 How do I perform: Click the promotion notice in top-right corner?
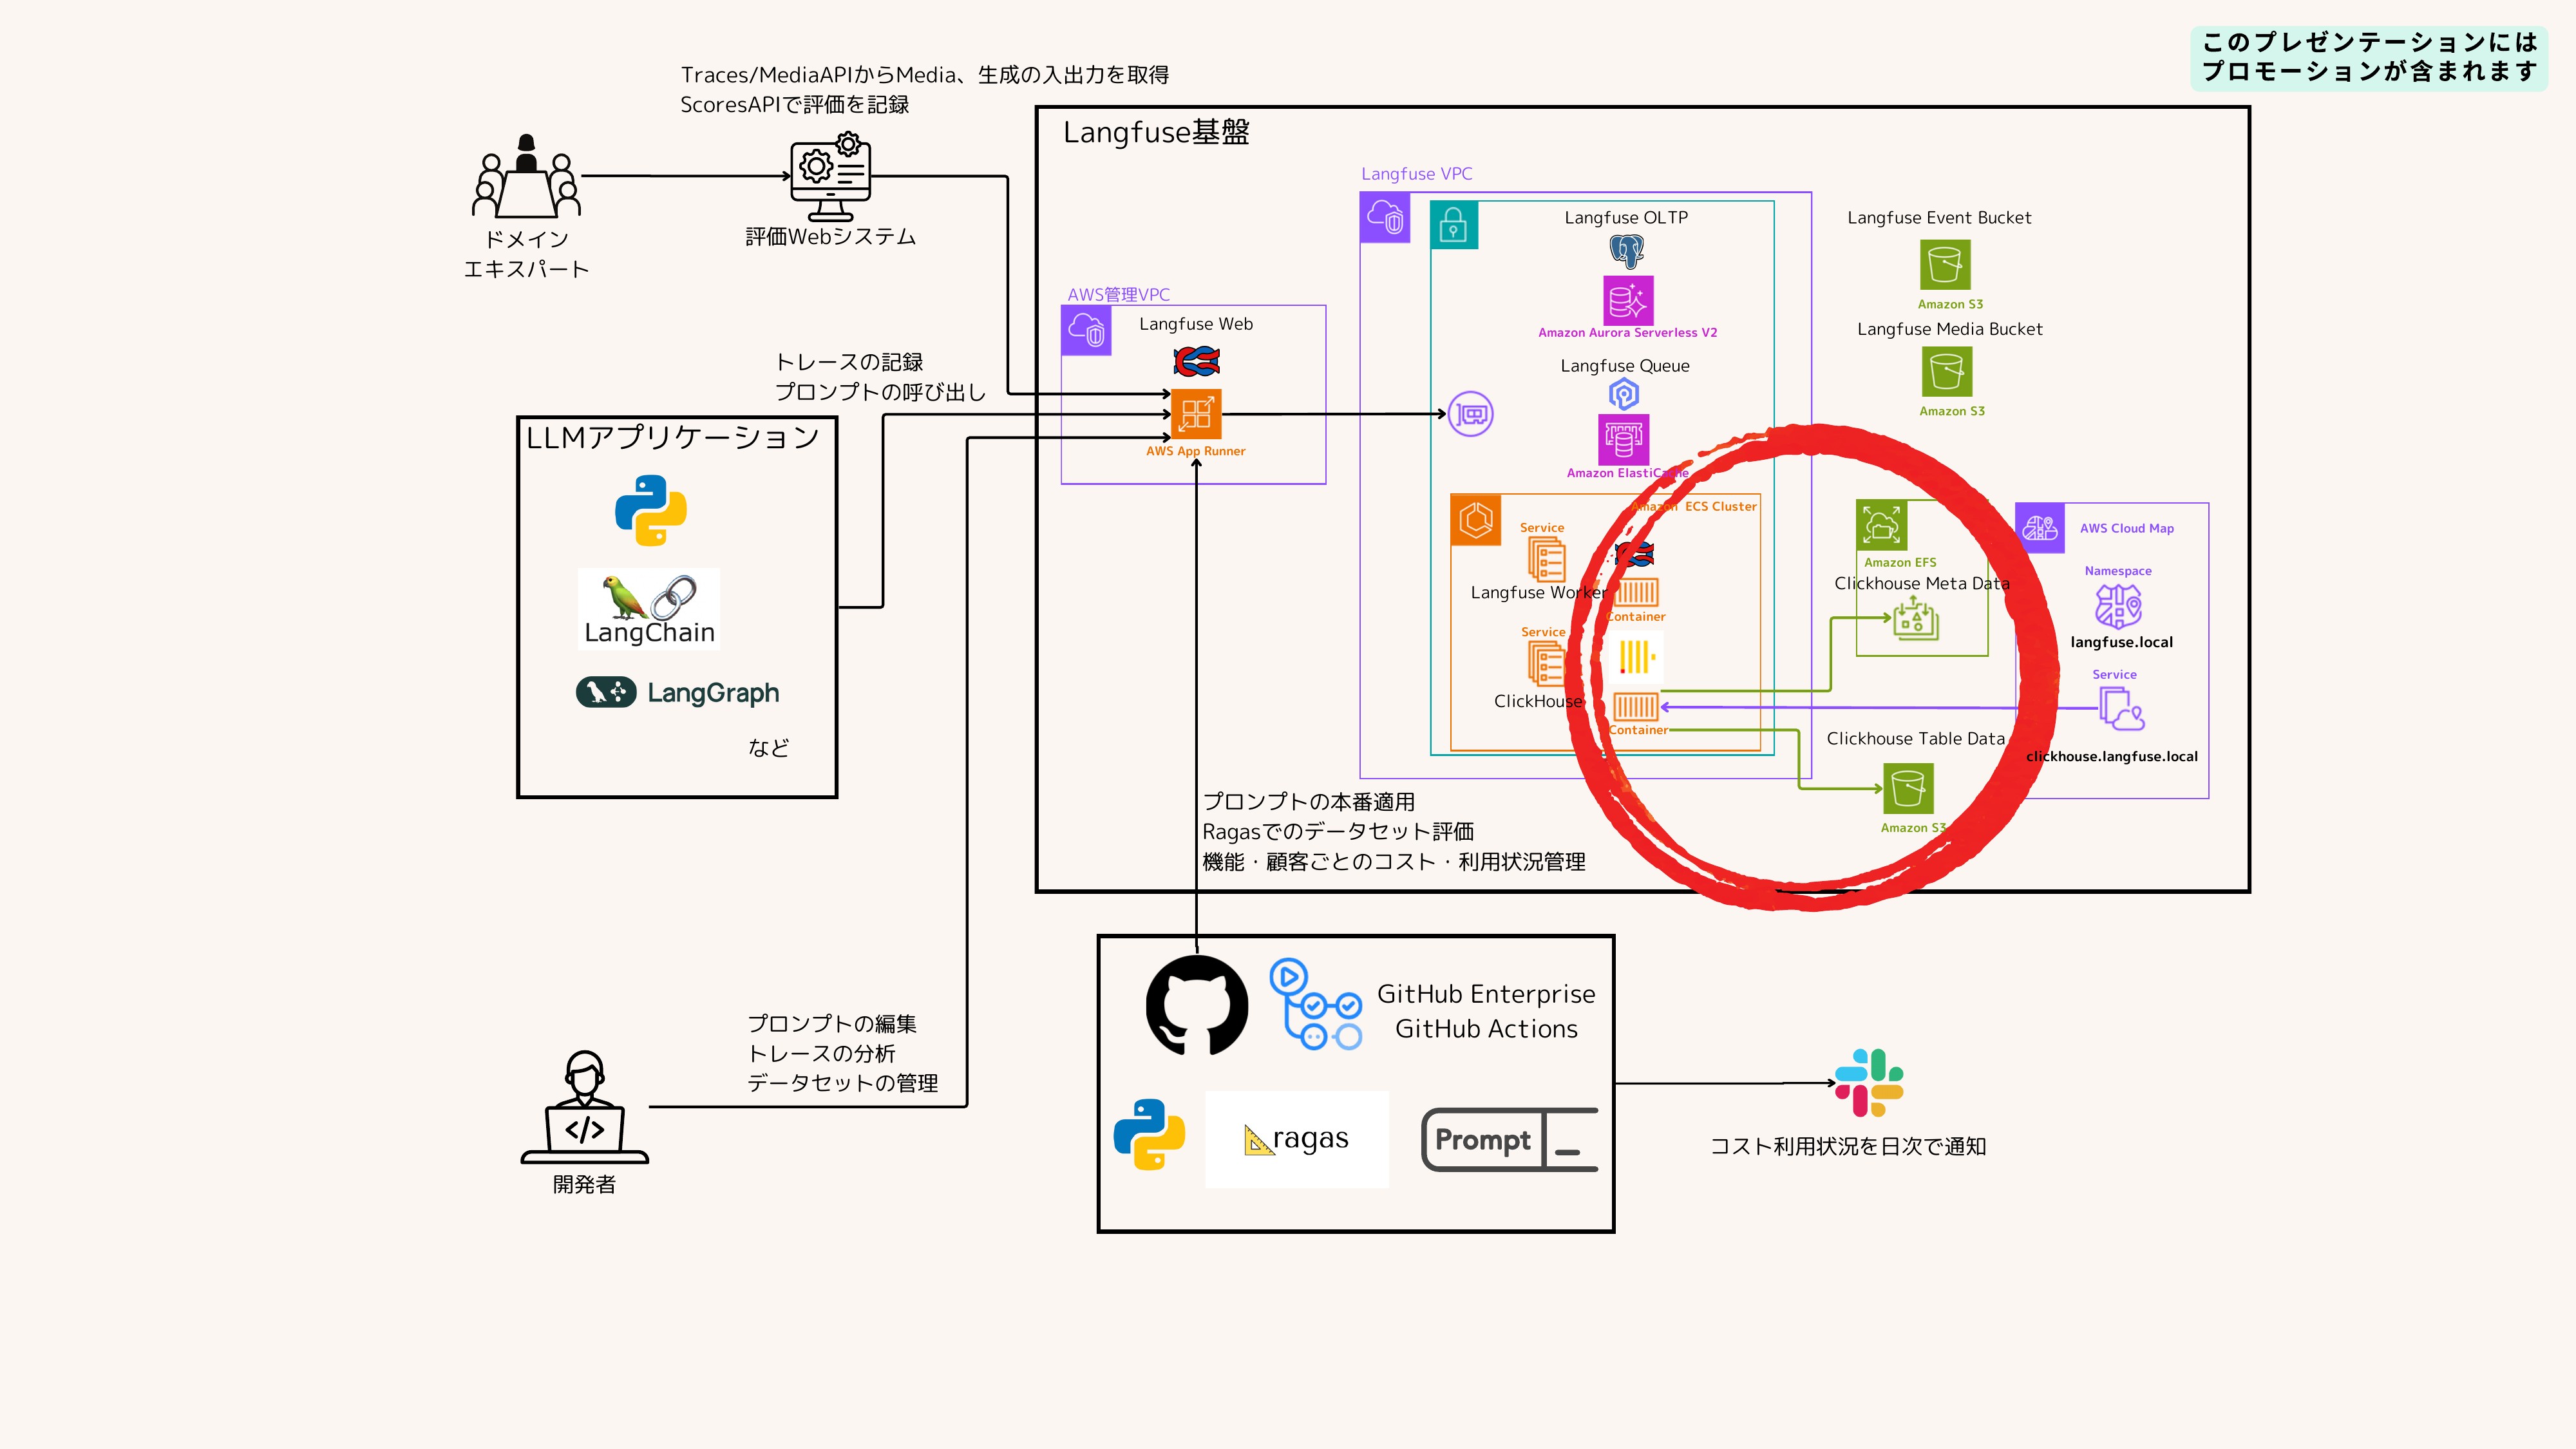[x=2369, y=57]
